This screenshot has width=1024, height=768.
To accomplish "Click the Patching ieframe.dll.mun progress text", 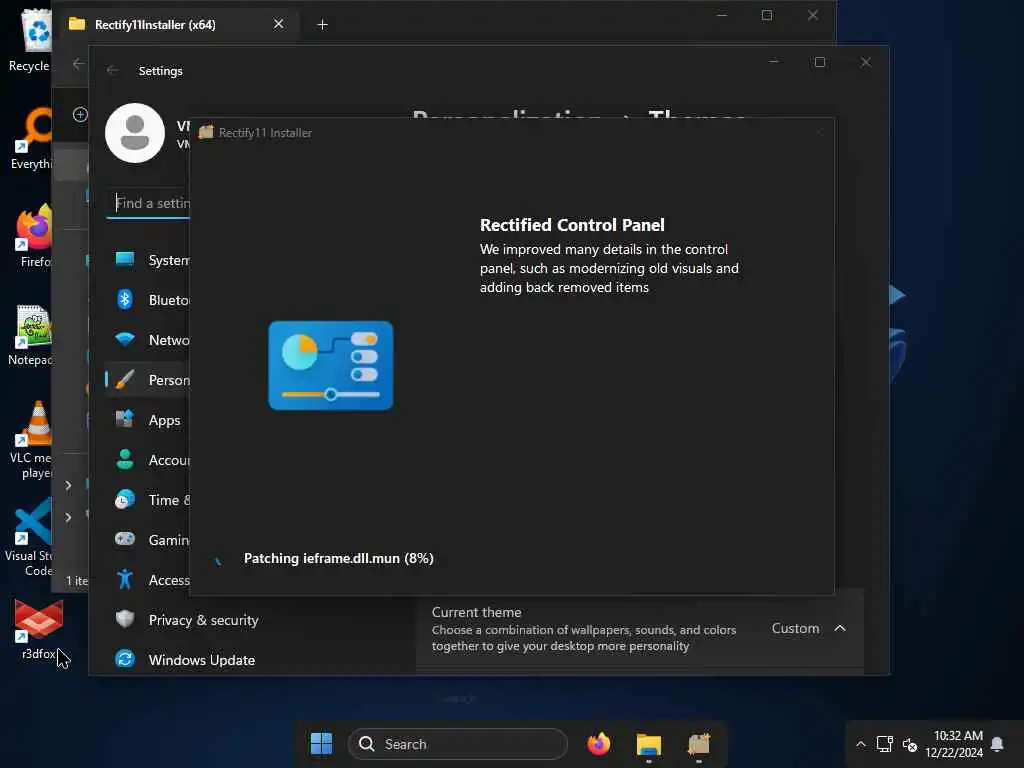I will coord(338,558).
